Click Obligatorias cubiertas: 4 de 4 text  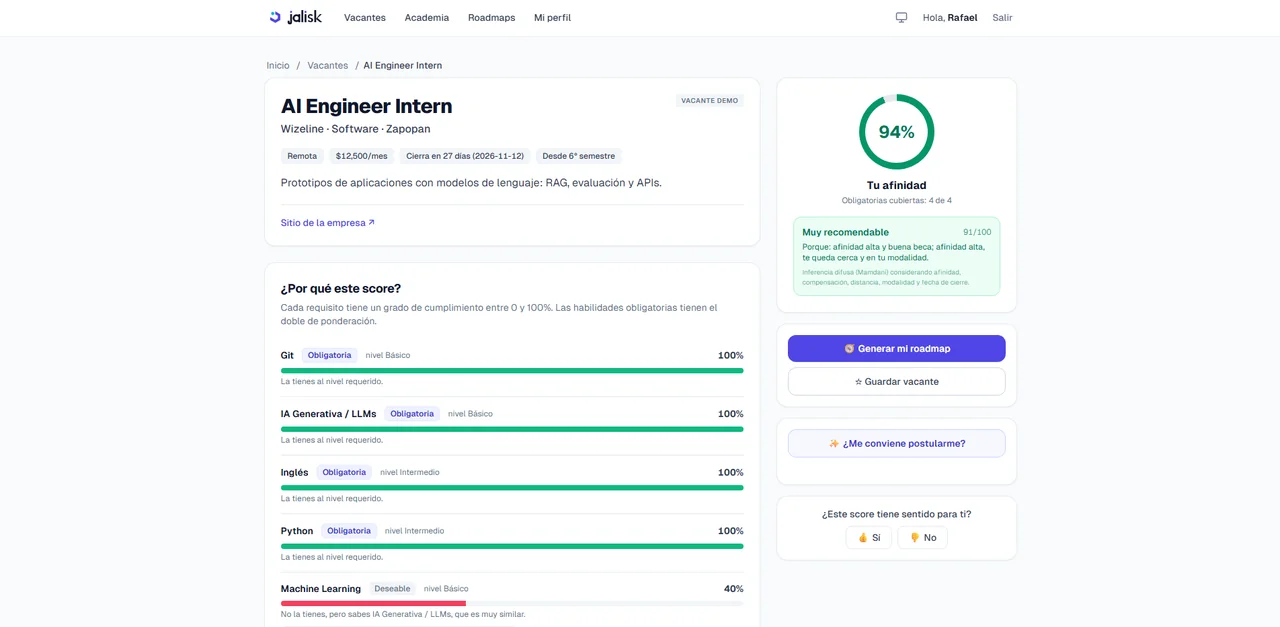(x=897, y=201)
